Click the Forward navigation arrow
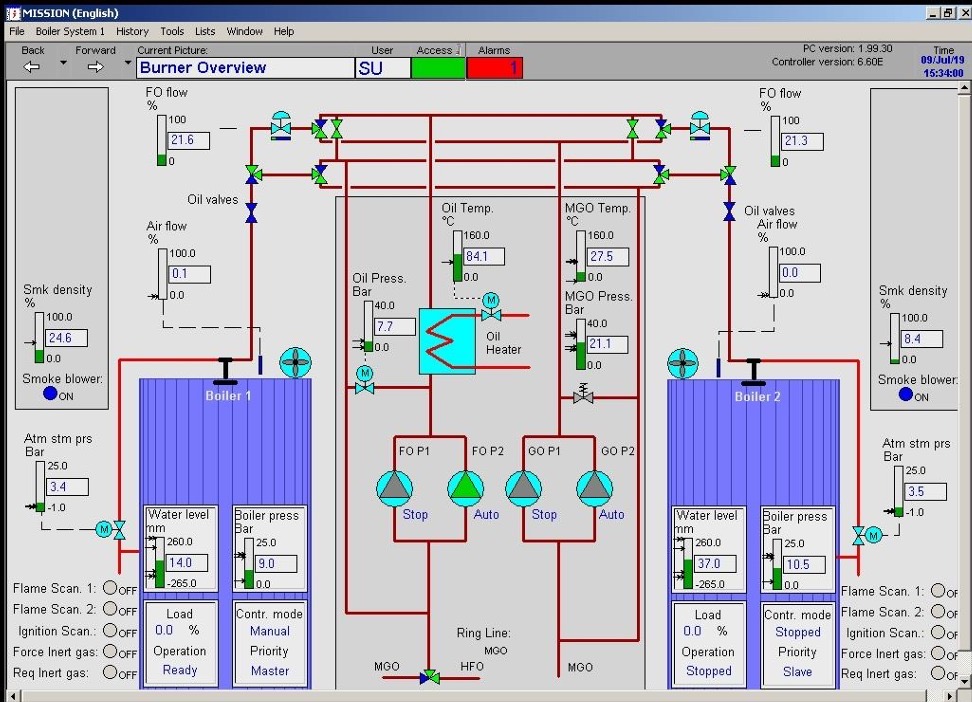This screenshot has height=702, width=972. (95, 67)
